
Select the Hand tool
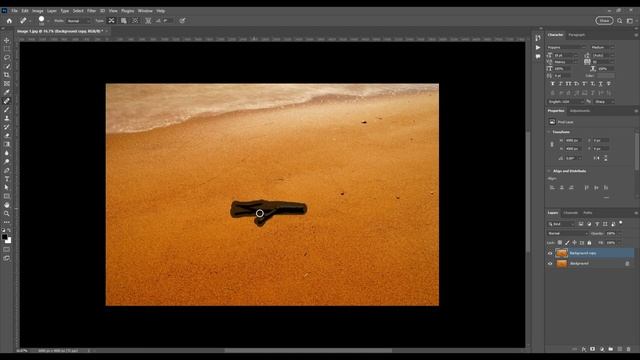[7, 205]
